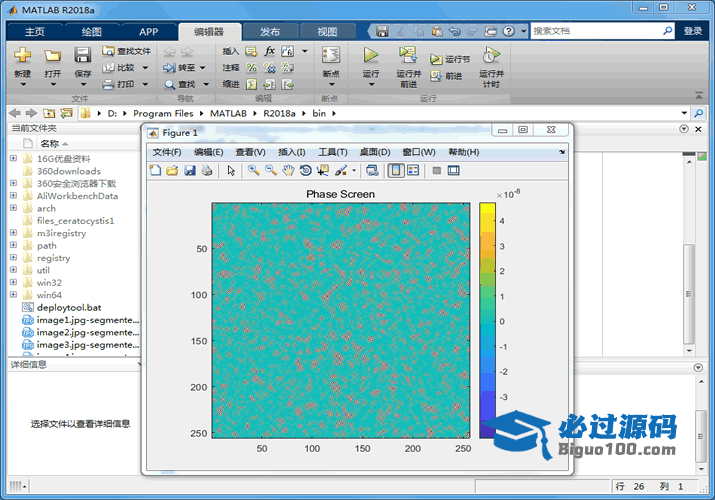Click the 名称 column header
This screenshot has height=500, width=715.
pos(50,144)
